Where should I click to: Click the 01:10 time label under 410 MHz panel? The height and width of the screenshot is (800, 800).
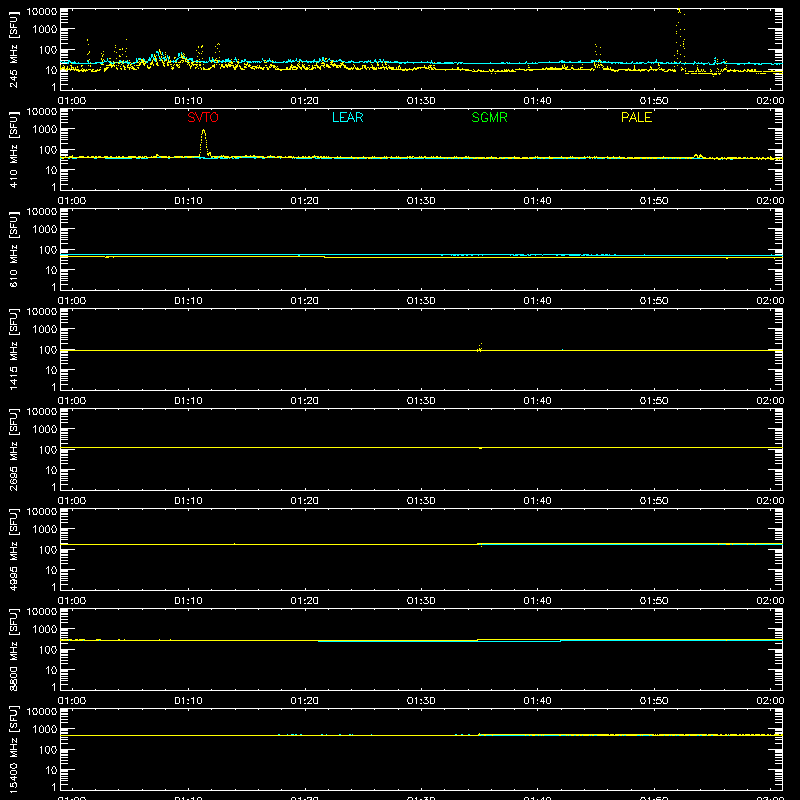pyautogui.click(x=188, y=201)
